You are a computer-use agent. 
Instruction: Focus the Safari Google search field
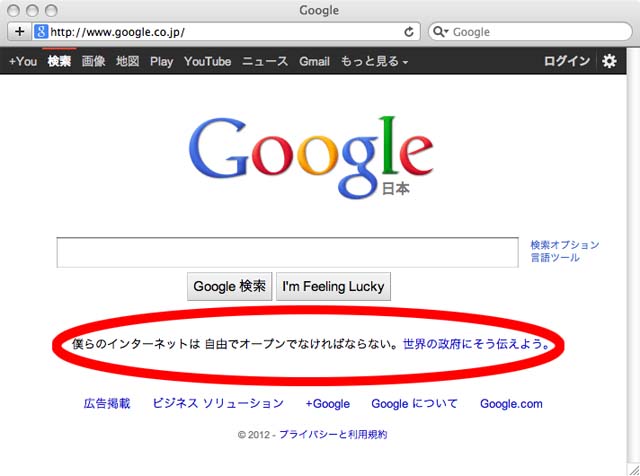[530, 31]
